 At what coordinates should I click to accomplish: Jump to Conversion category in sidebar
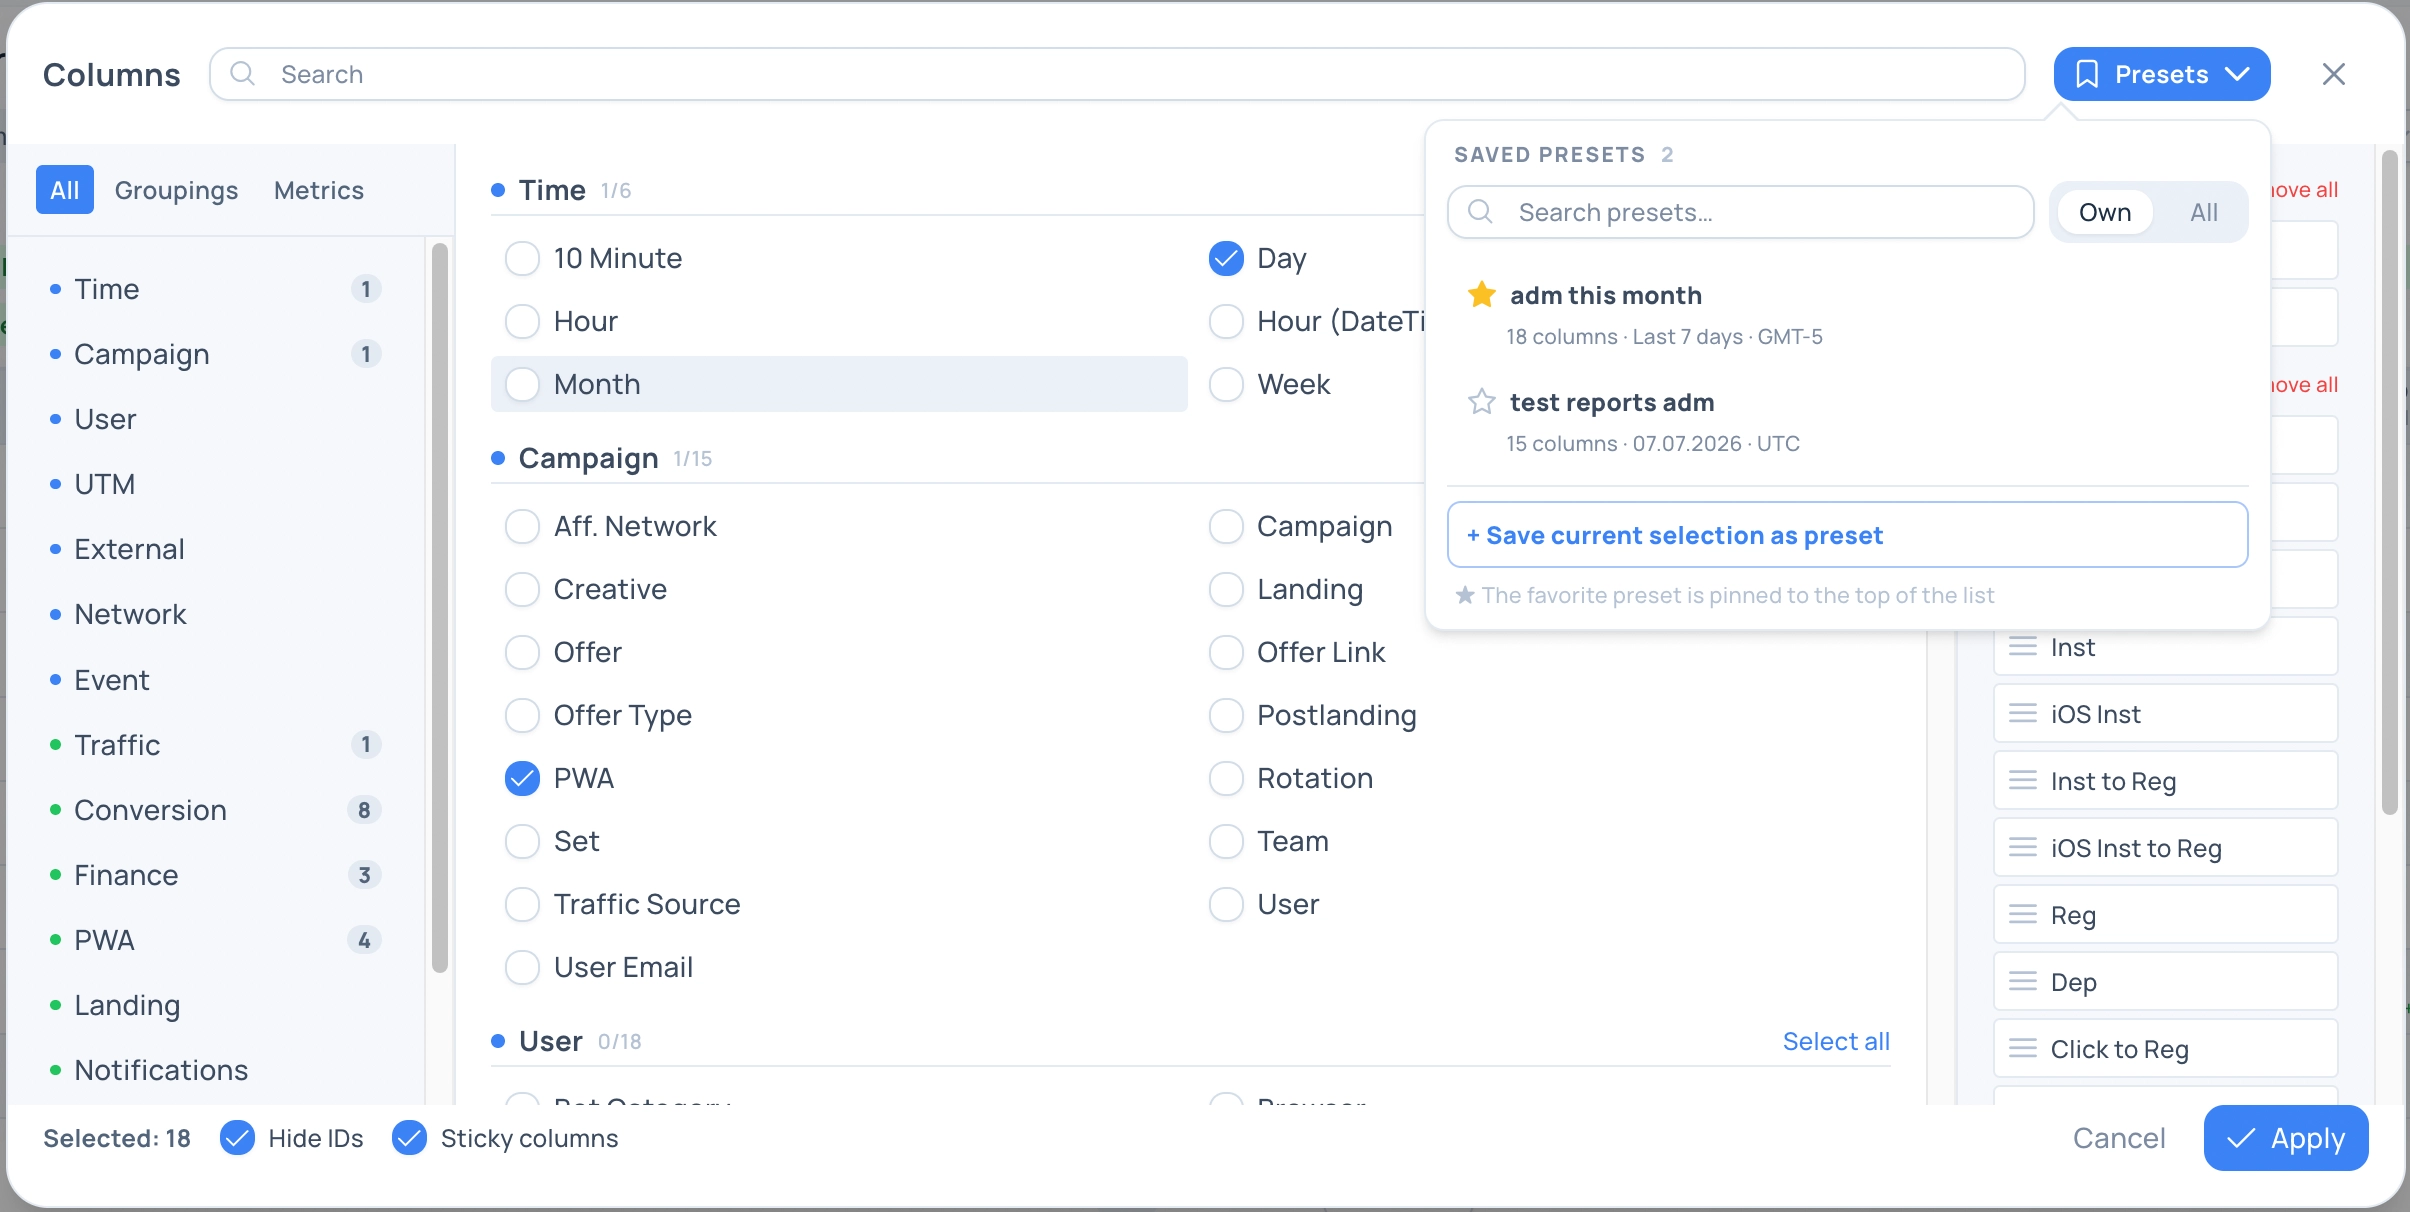click(150, 810)
